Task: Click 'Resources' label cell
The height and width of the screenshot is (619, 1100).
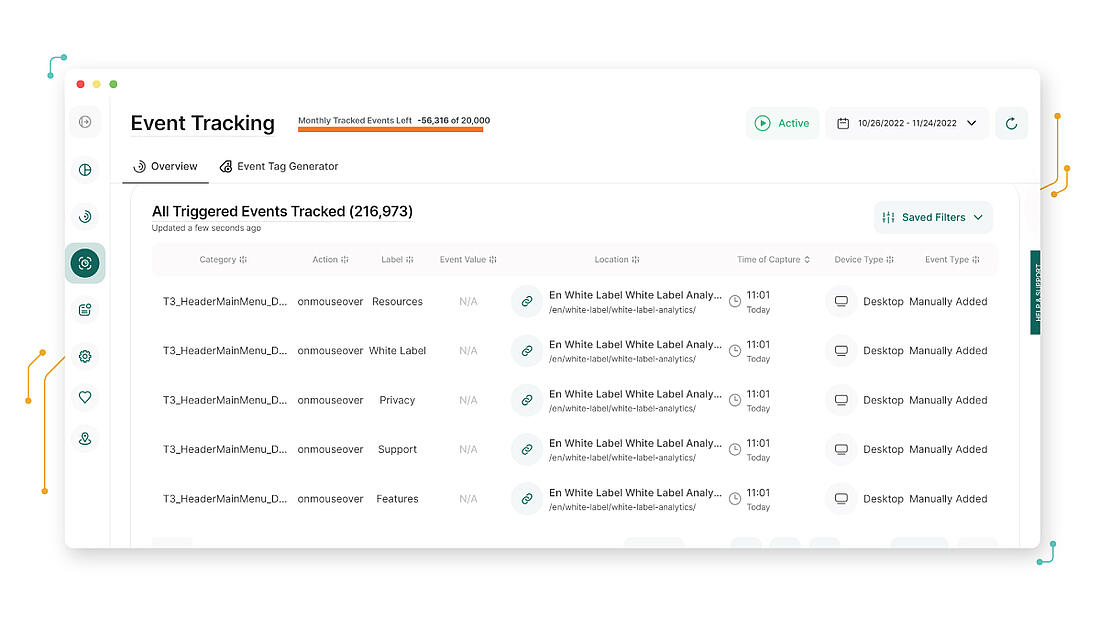Action: tap(397, 302)
